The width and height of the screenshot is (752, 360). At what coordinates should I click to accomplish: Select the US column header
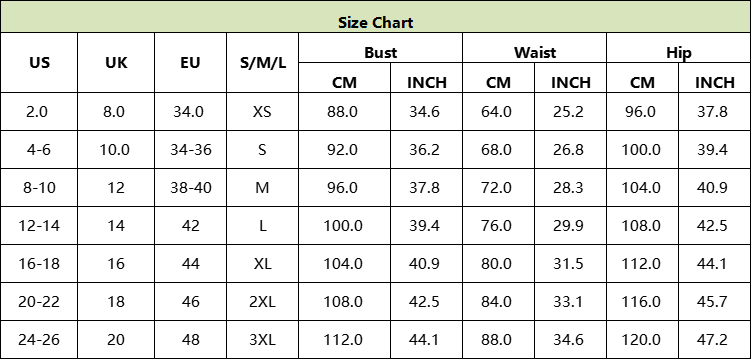click(39, 62)
